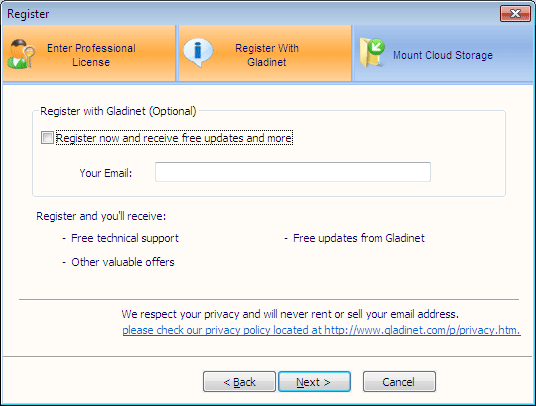The image size is (536, 406).
Task: Click the Register now and receive free updates label
Action: [x=174, y=138]
